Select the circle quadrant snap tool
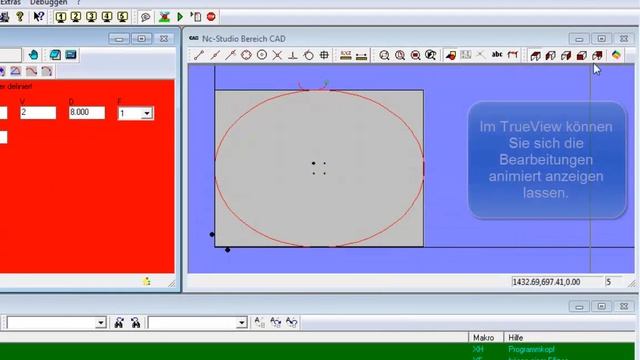640x360 pixels. (x=246, y=55)
